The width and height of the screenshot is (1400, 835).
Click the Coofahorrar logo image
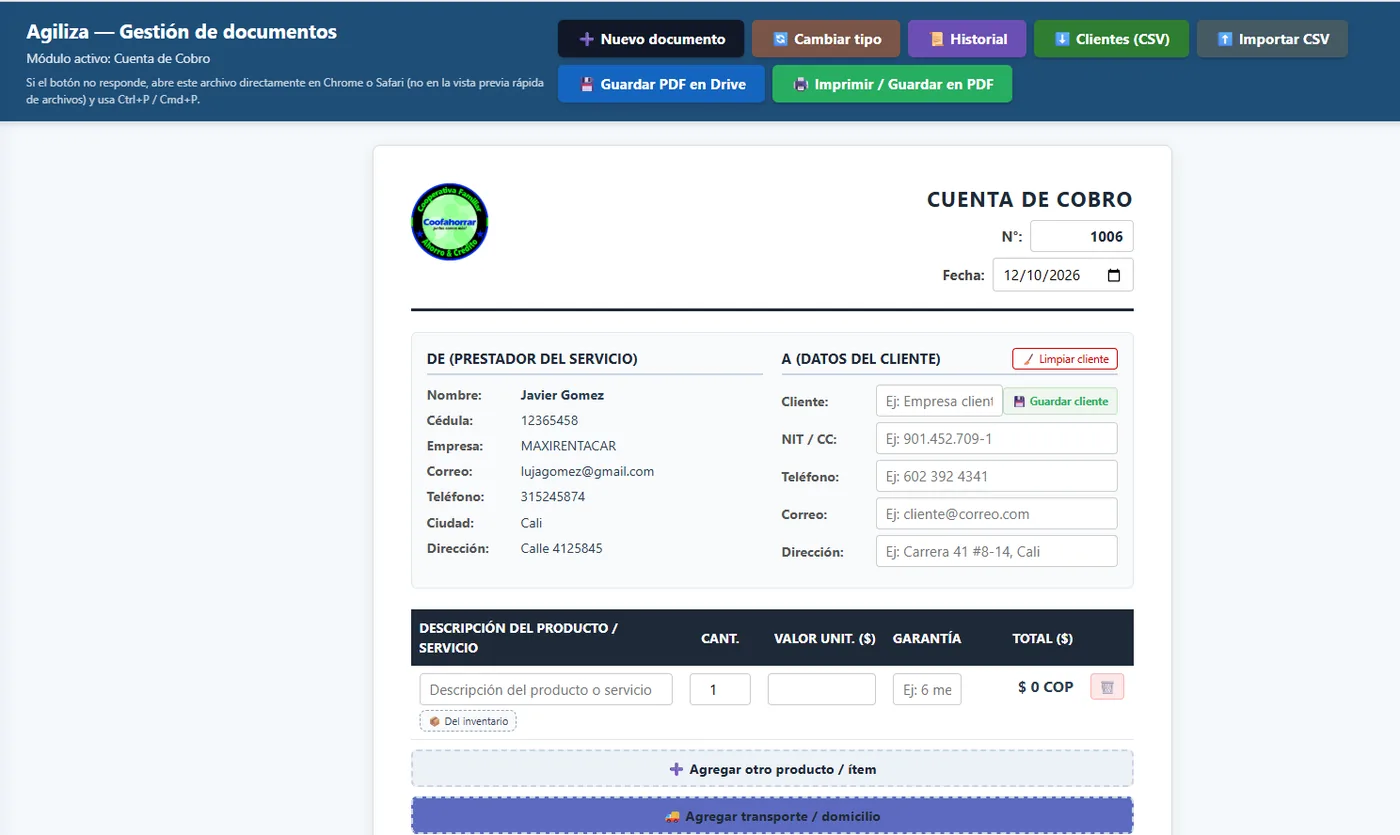pos(449,222)
